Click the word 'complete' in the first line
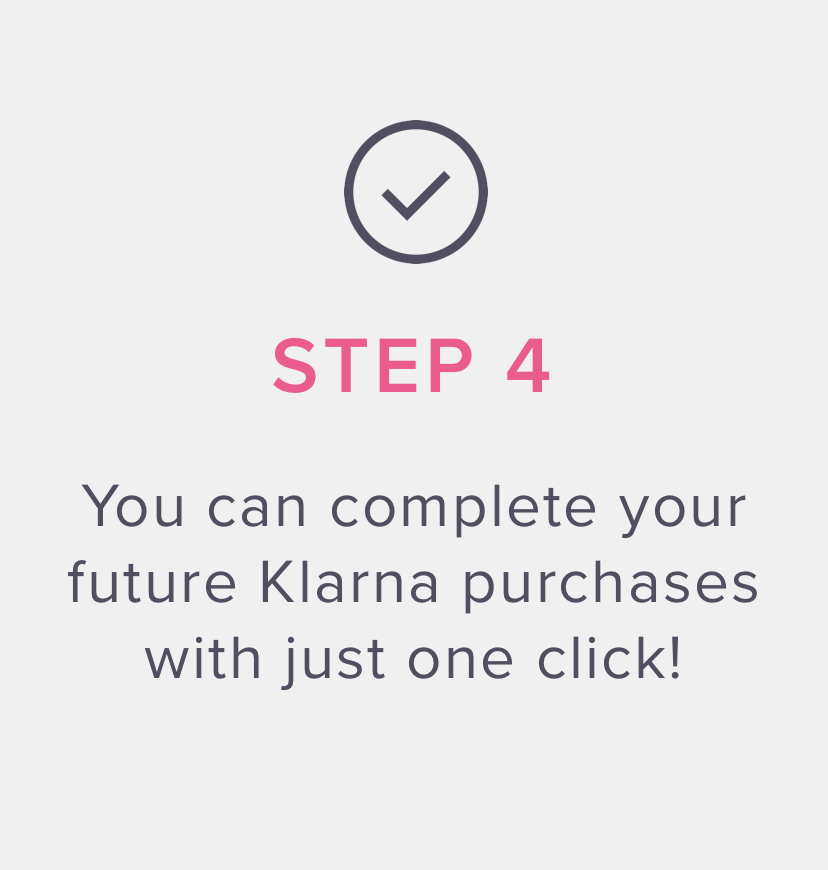828x870 pixels. (x=463, y=507)
